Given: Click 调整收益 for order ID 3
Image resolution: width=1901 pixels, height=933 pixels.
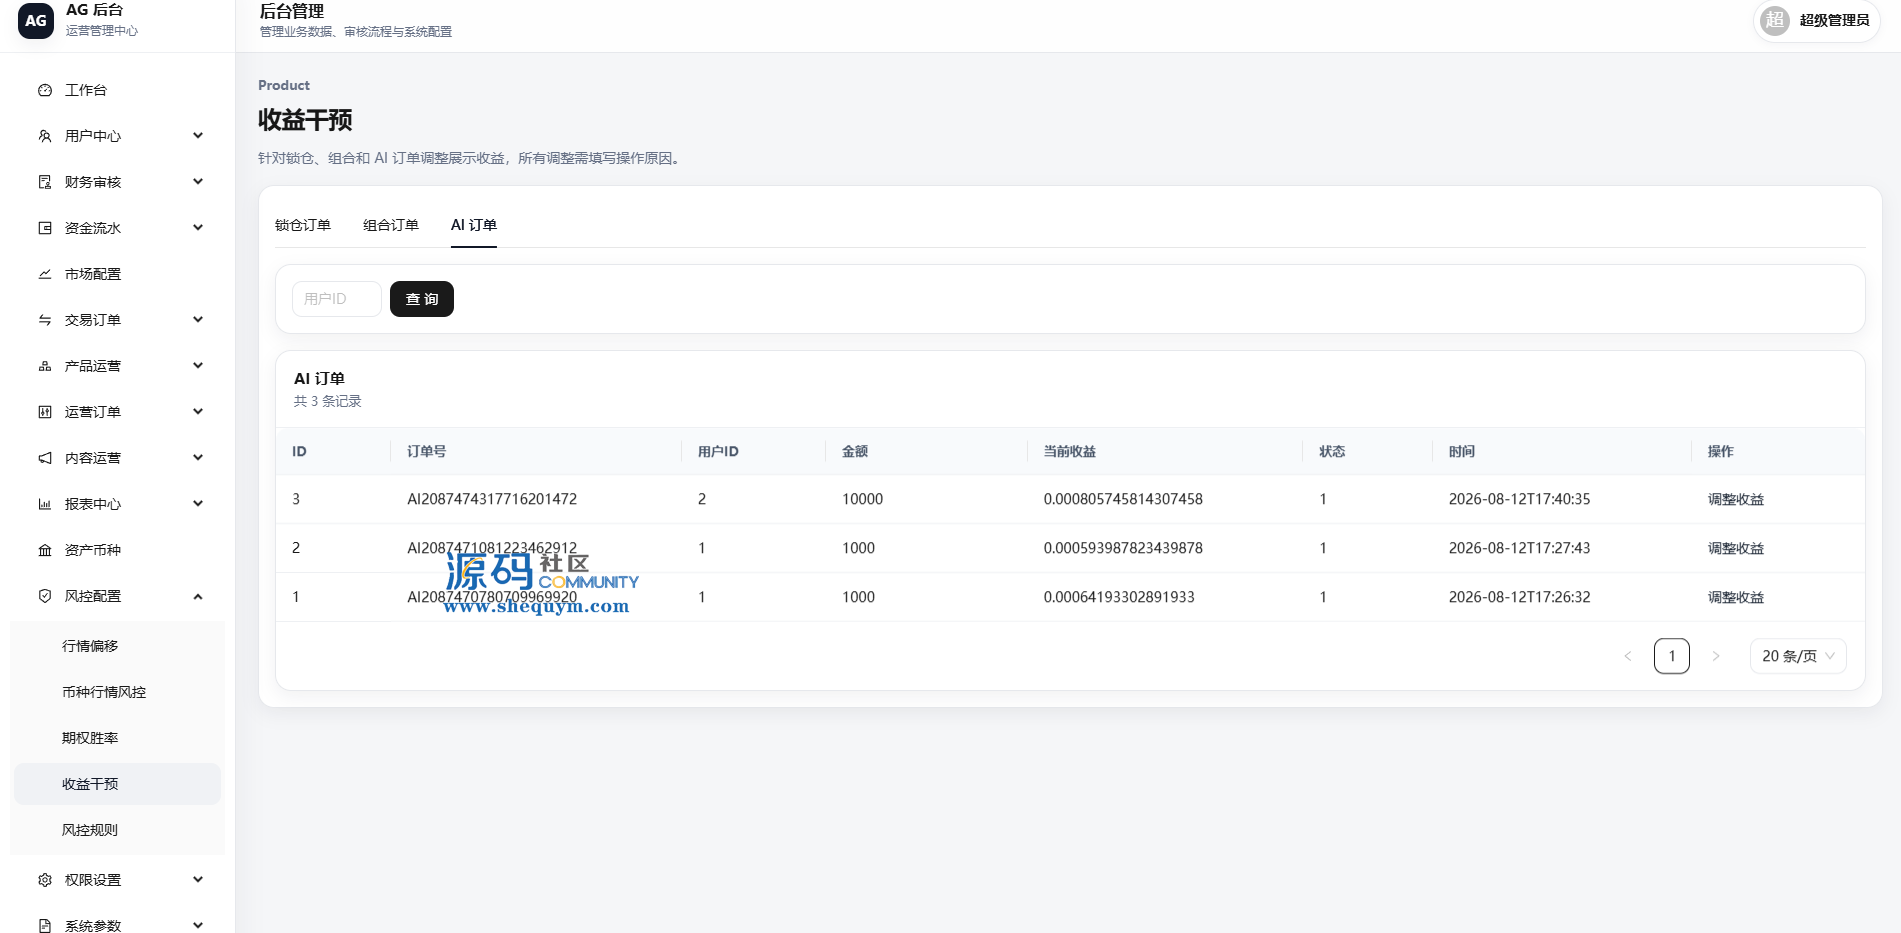Looking at the screenshot, I should click(1736, 499).
